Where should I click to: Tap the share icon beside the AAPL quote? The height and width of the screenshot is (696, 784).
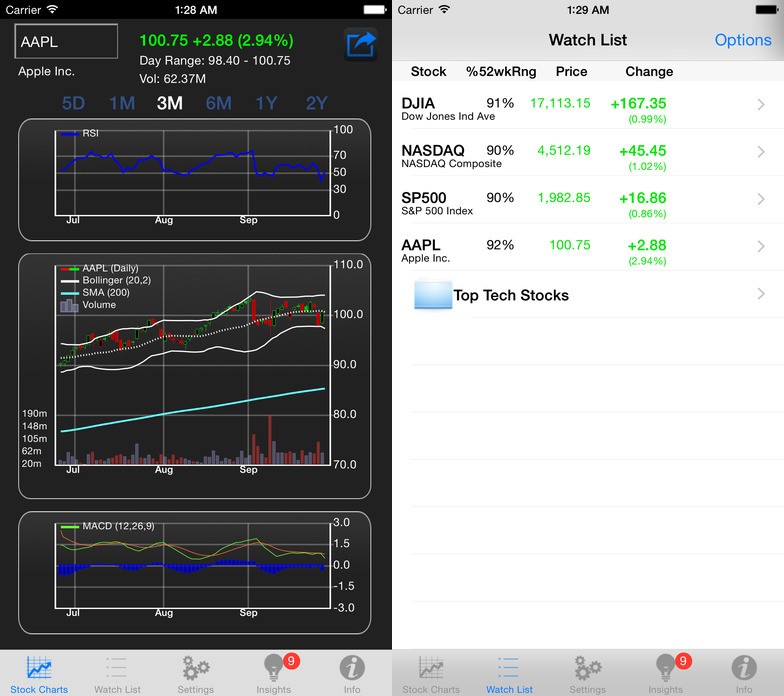(360, 45)
